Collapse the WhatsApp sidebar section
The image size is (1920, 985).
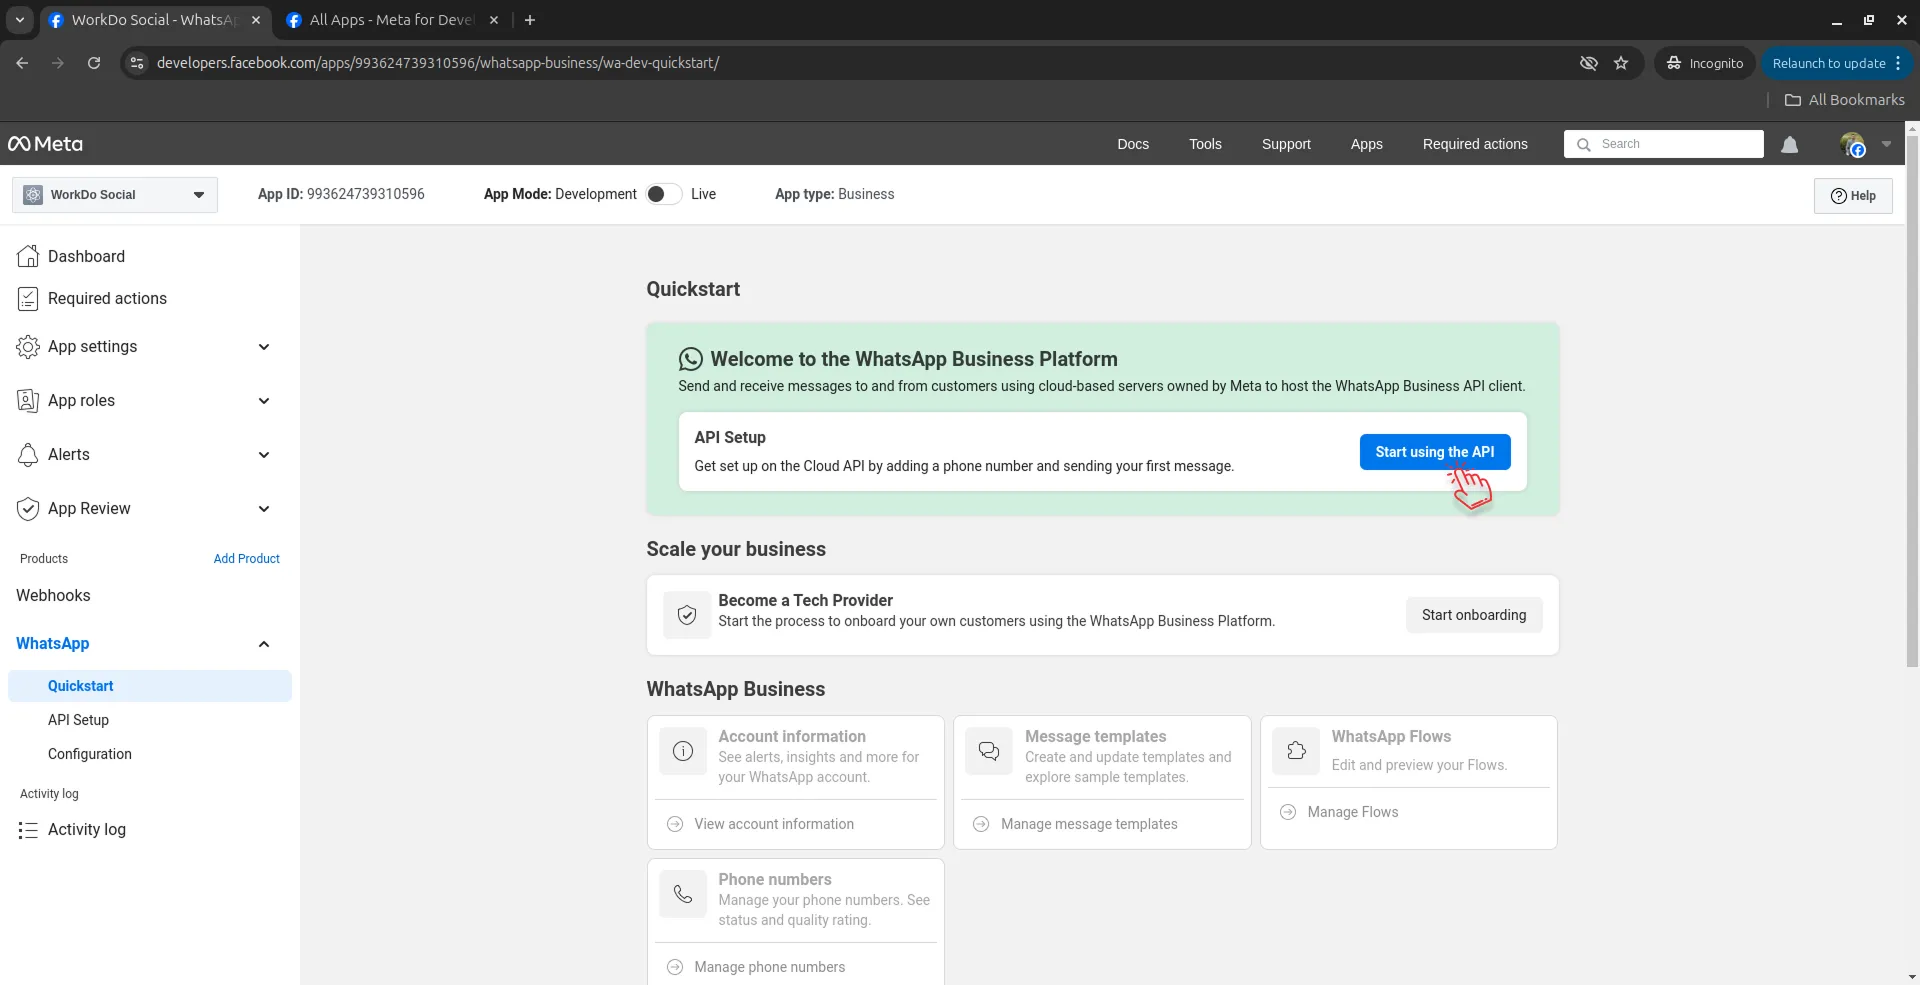[x=264, y=644]
